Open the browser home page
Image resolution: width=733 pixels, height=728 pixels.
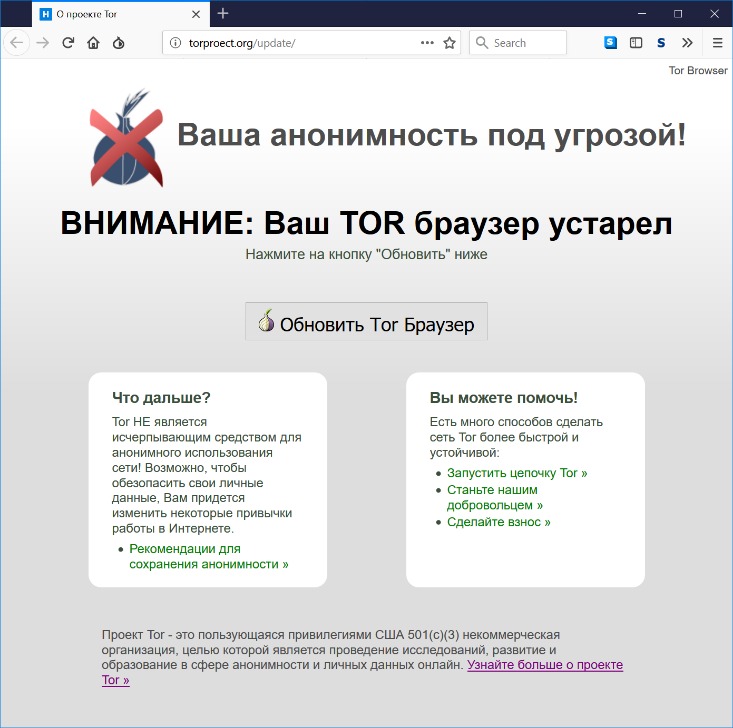(x=93, y=43)
